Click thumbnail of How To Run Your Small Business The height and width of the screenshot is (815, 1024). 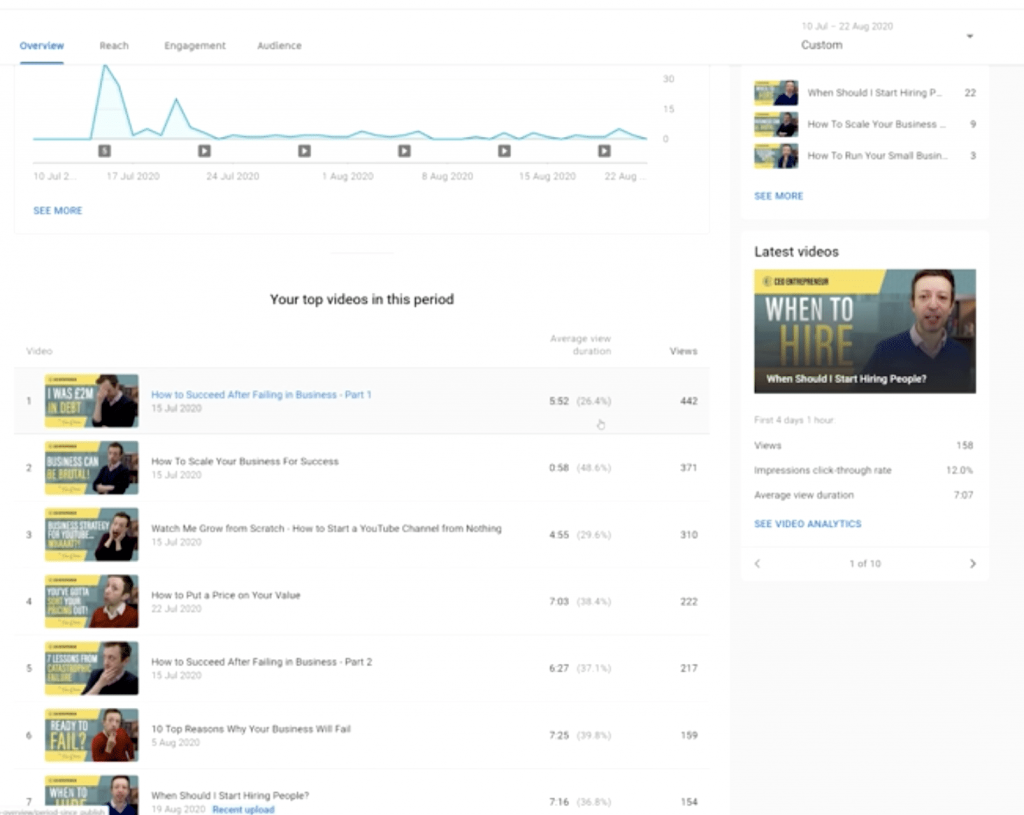click(776, 156)
